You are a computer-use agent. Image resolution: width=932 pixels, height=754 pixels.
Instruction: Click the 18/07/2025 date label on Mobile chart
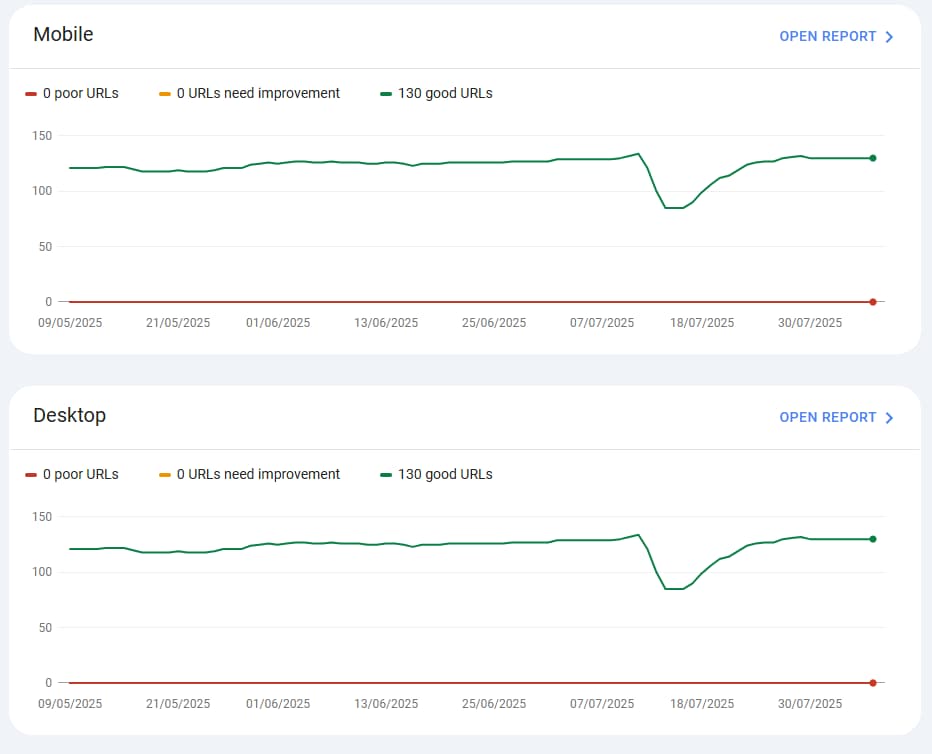[702, 323]
